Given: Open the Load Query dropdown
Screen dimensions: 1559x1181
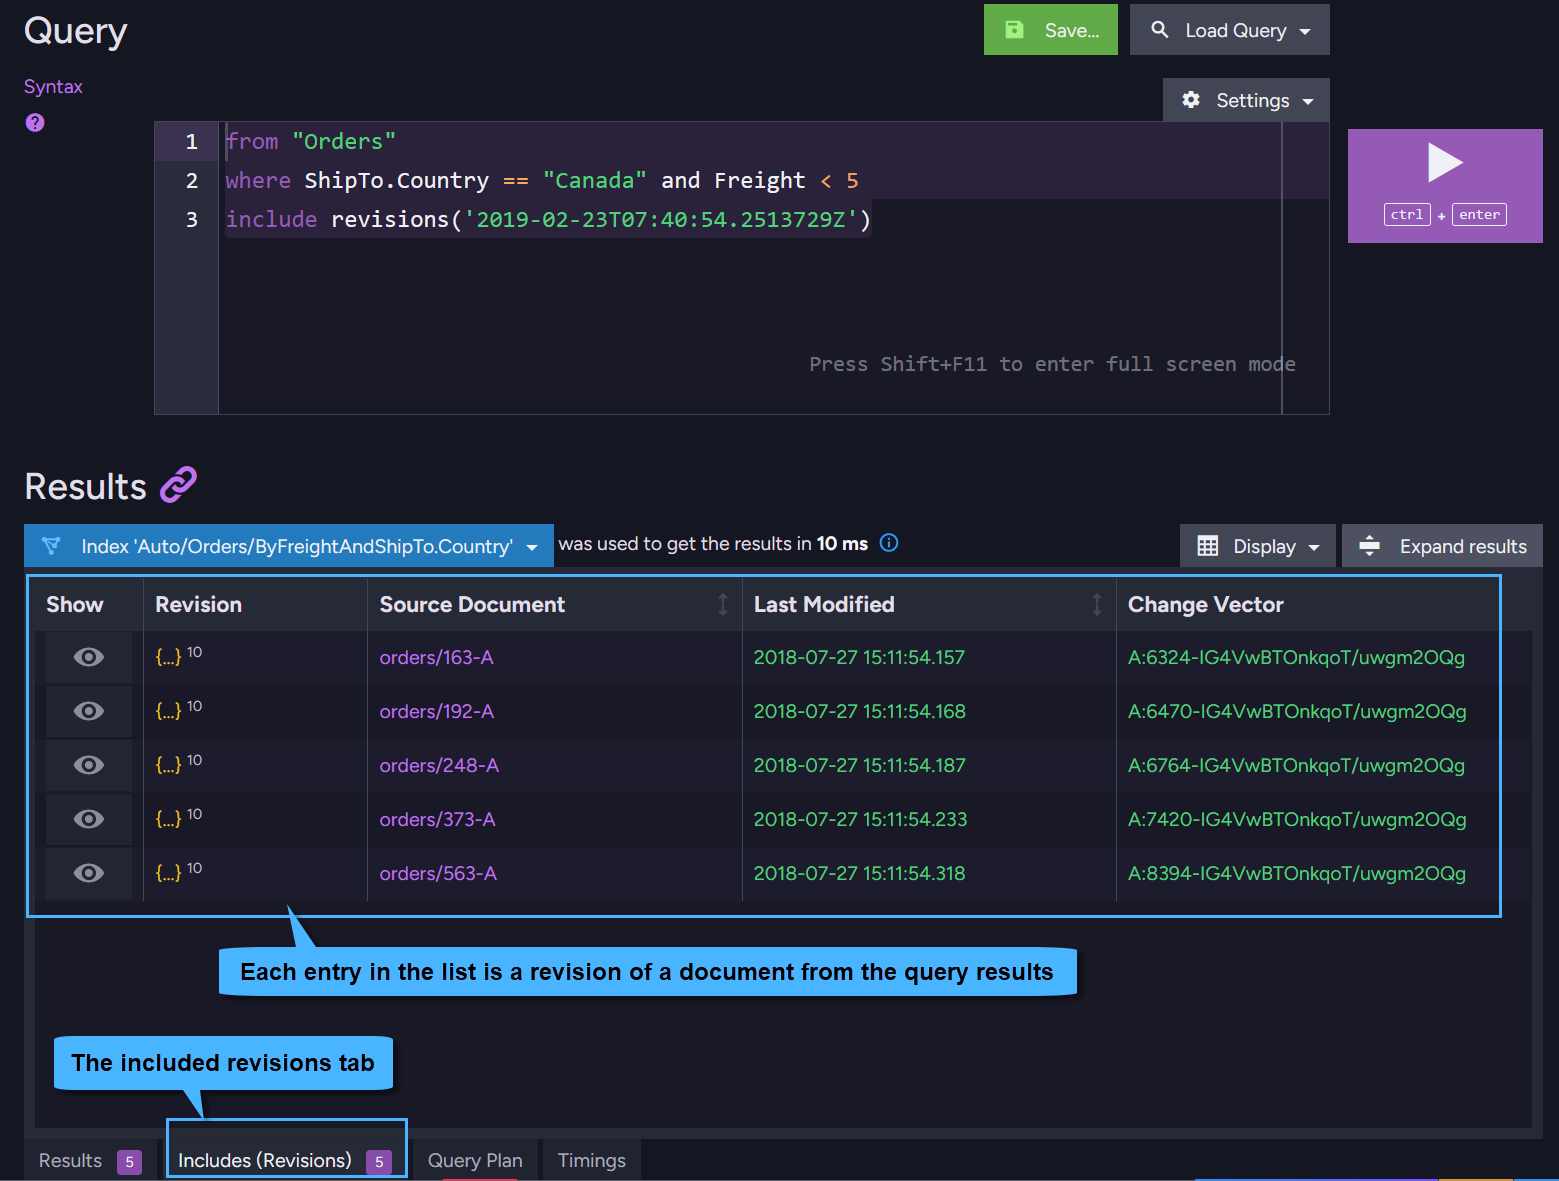Looking at the screenshot, I should pos(1230,30).
